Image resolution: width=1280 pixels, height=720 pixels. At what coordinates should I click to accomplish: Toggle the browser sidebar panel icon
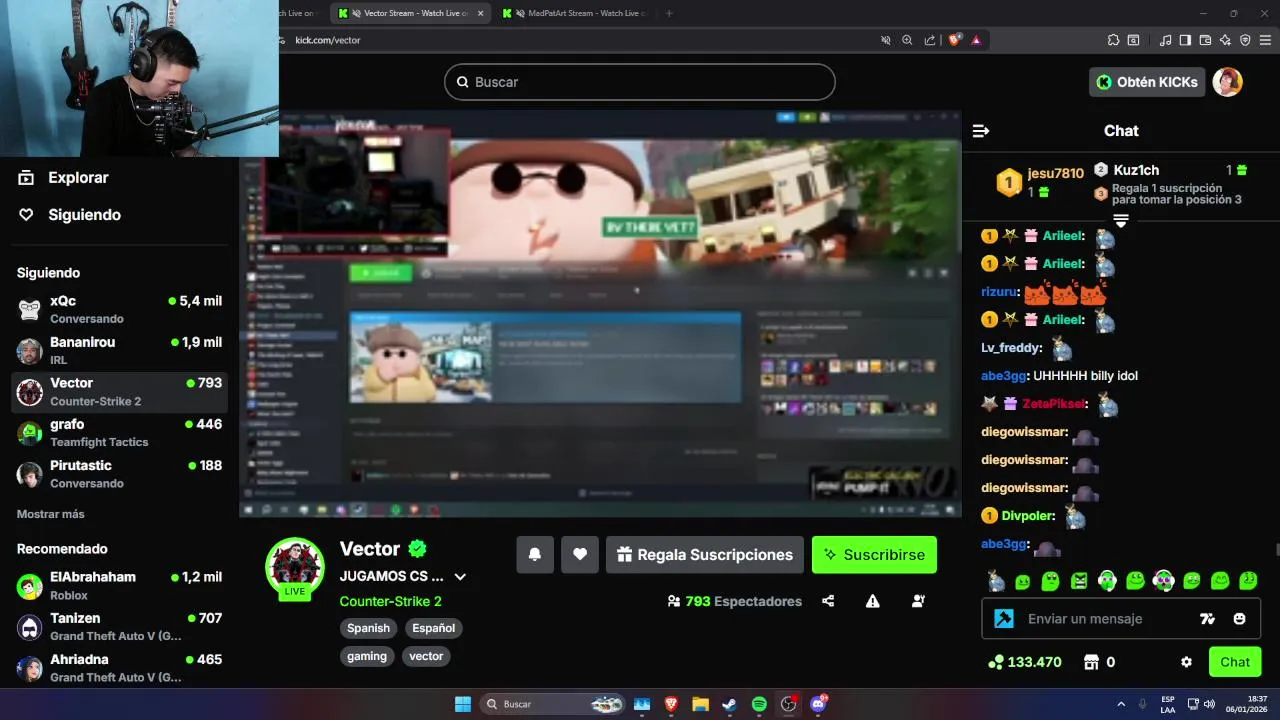tap(1185, 40)
